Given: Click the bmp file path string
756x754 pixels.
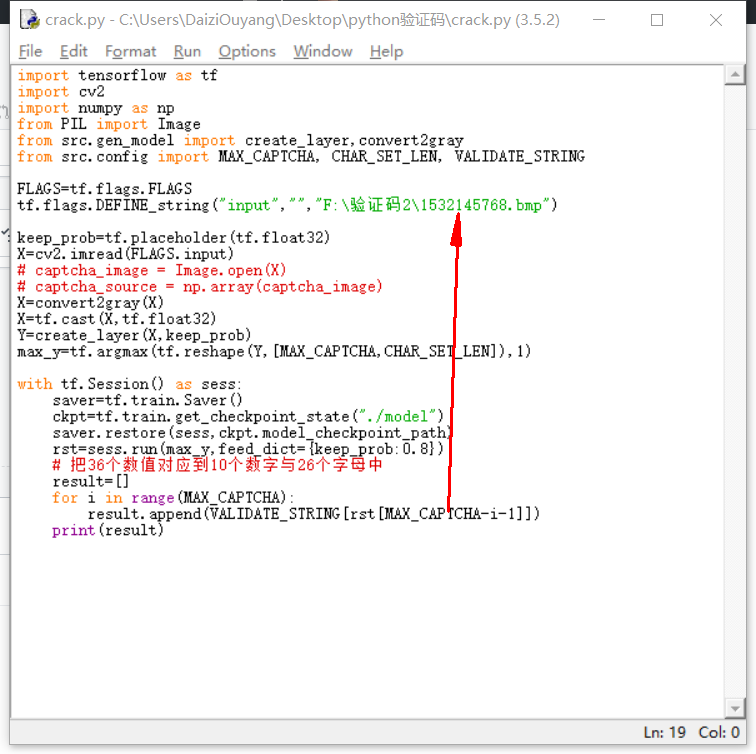Looking at the screenshot, I should point(432,205).
